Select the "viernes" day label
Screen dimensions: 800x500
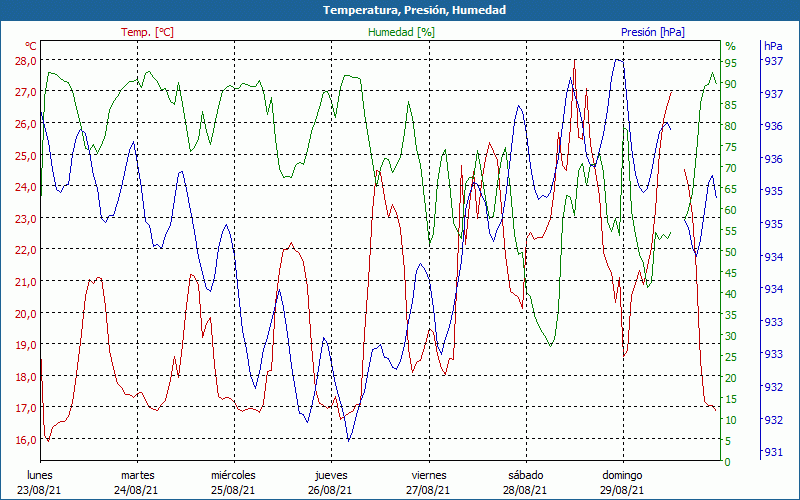(429, 476)
